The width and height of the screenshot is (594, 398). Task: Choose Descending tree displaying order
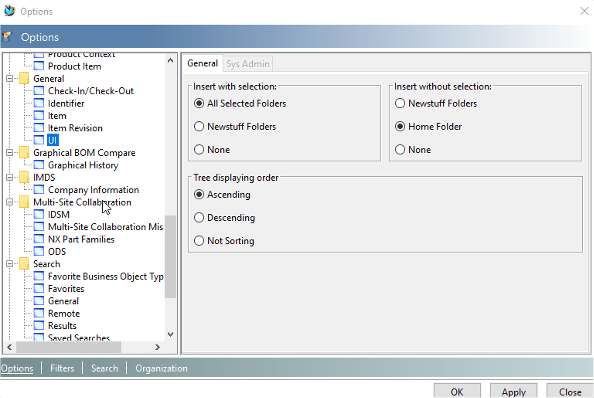tap(199, 218)
